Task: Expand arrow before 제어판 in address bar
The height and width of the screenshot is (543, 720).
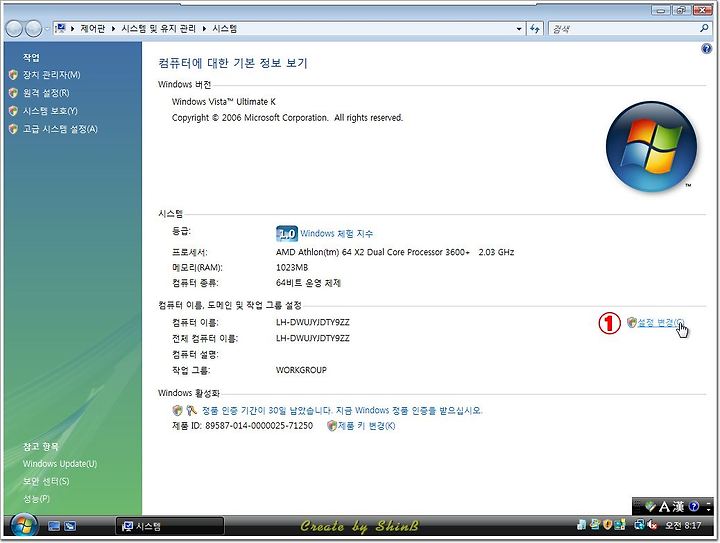Action: [x=73, y=28]
